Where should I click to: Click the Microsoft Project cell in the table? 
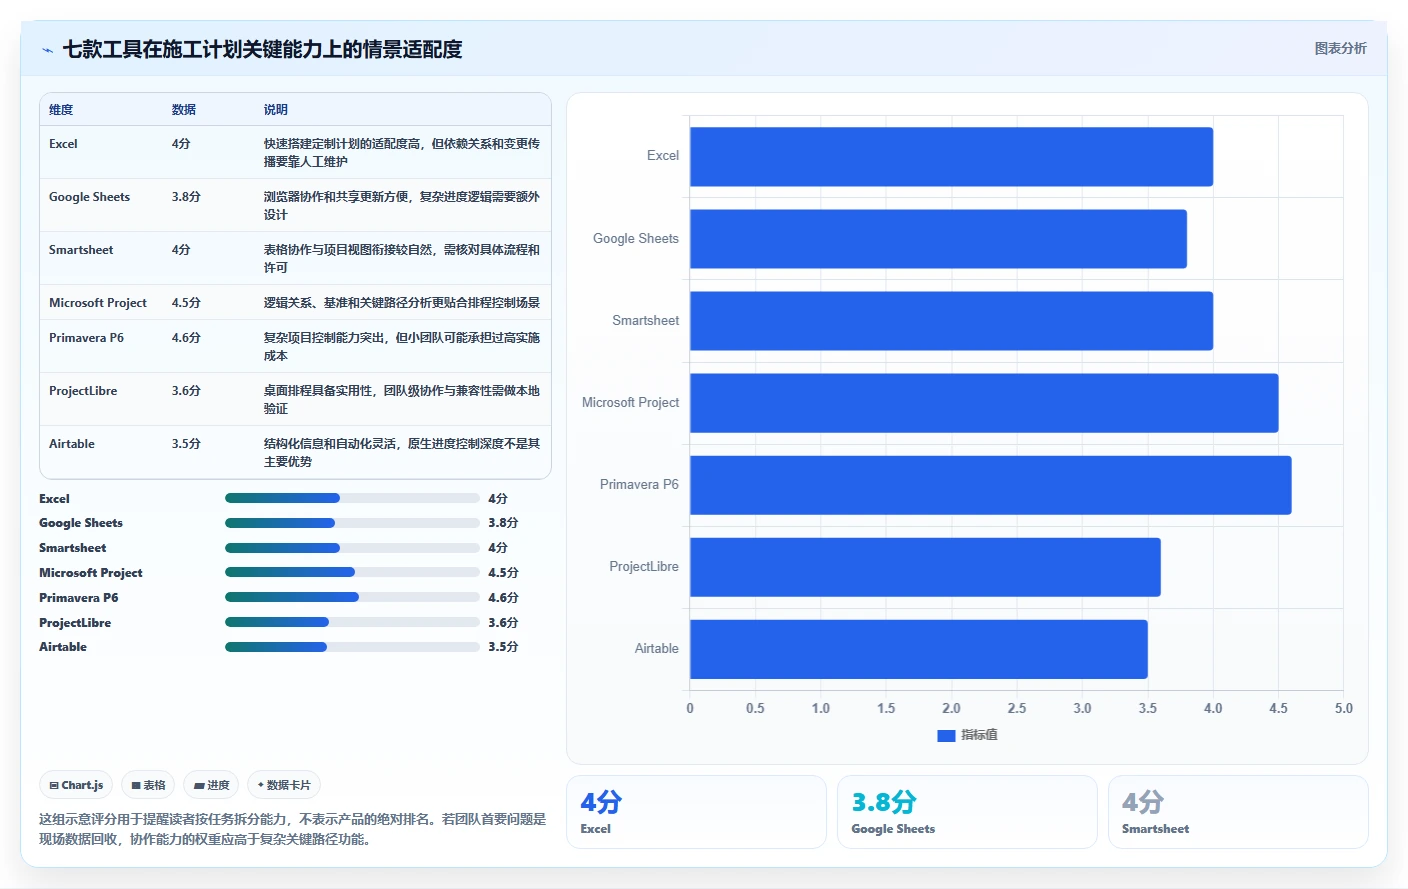(x=98, y=303)
